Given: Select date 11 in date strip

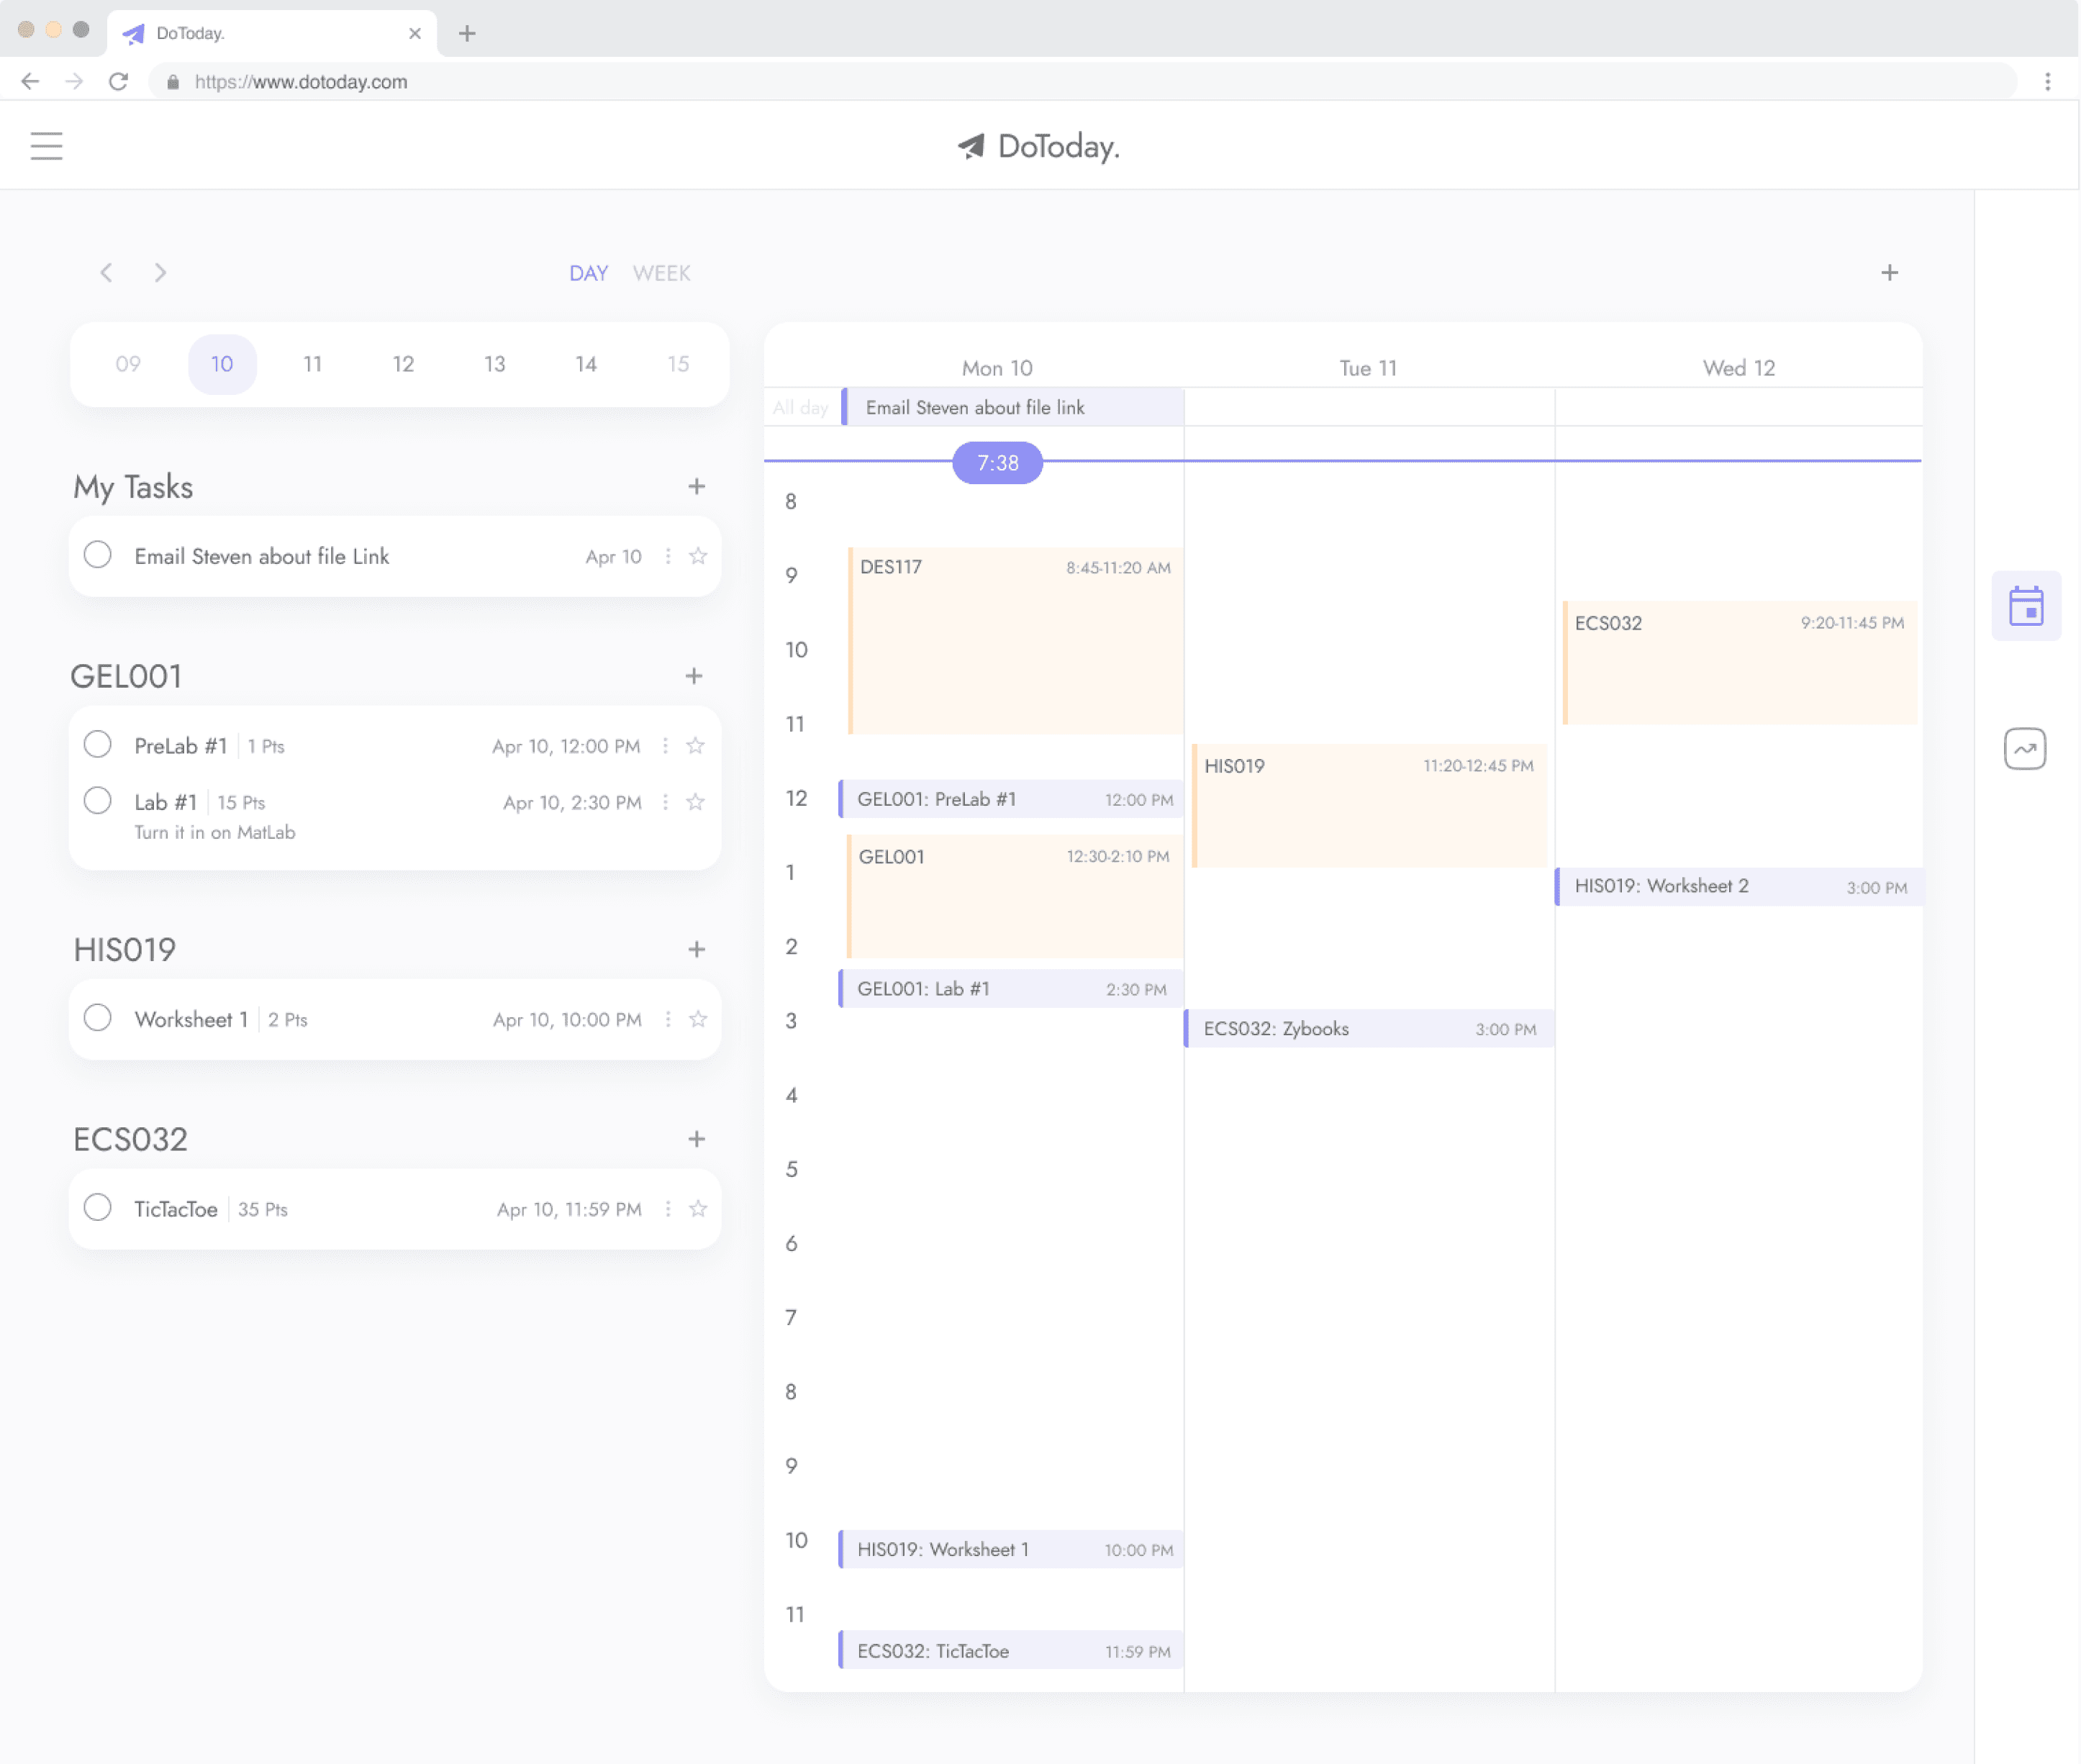Looking at the screenshot, I should point(313,364).
